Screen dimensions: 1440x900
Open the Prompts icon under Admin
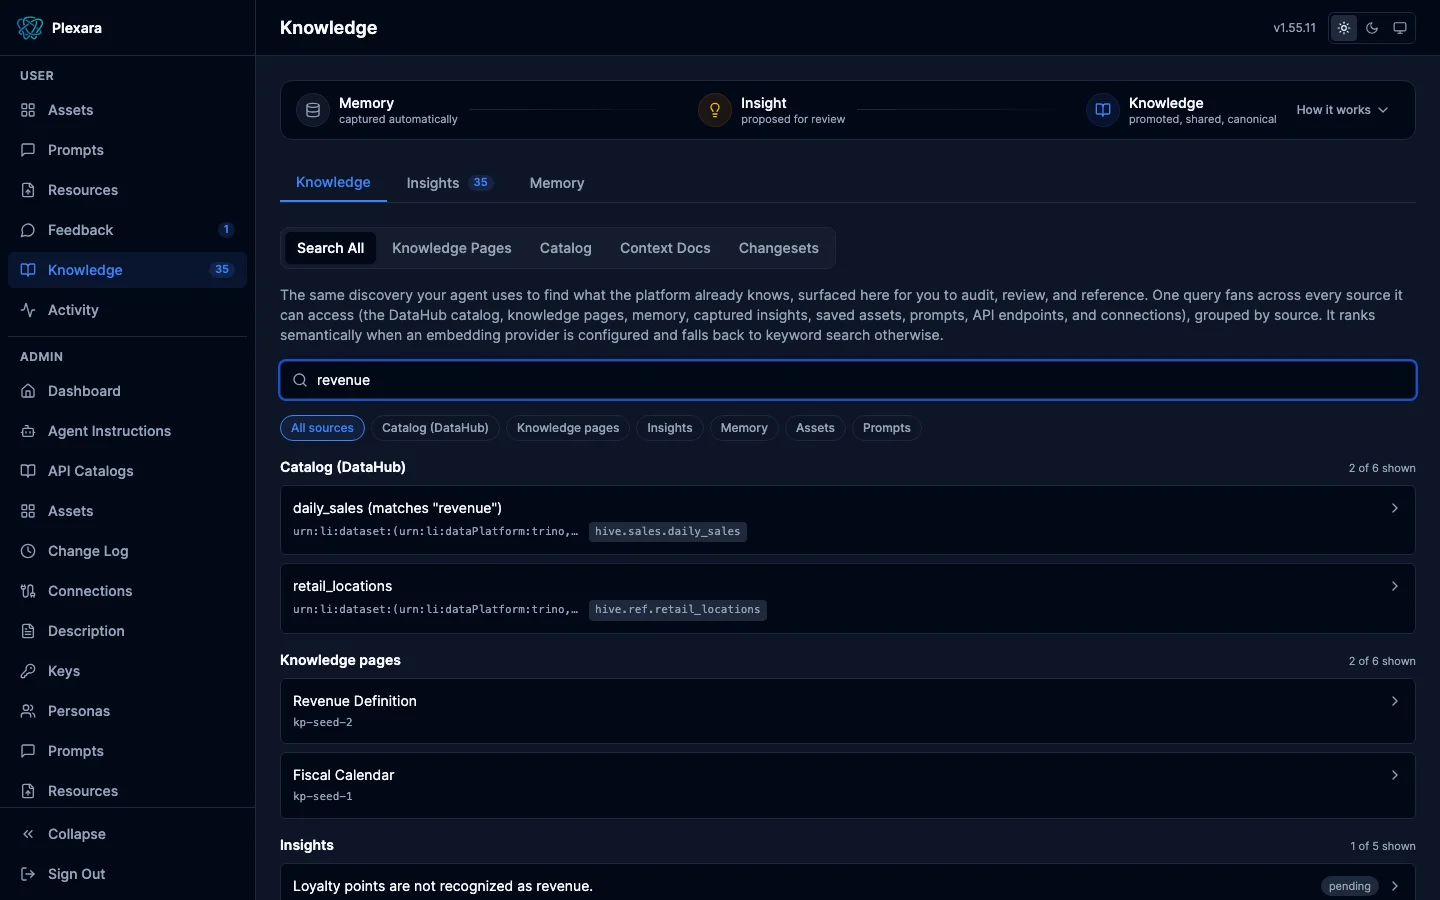click(x=28, y=751)
